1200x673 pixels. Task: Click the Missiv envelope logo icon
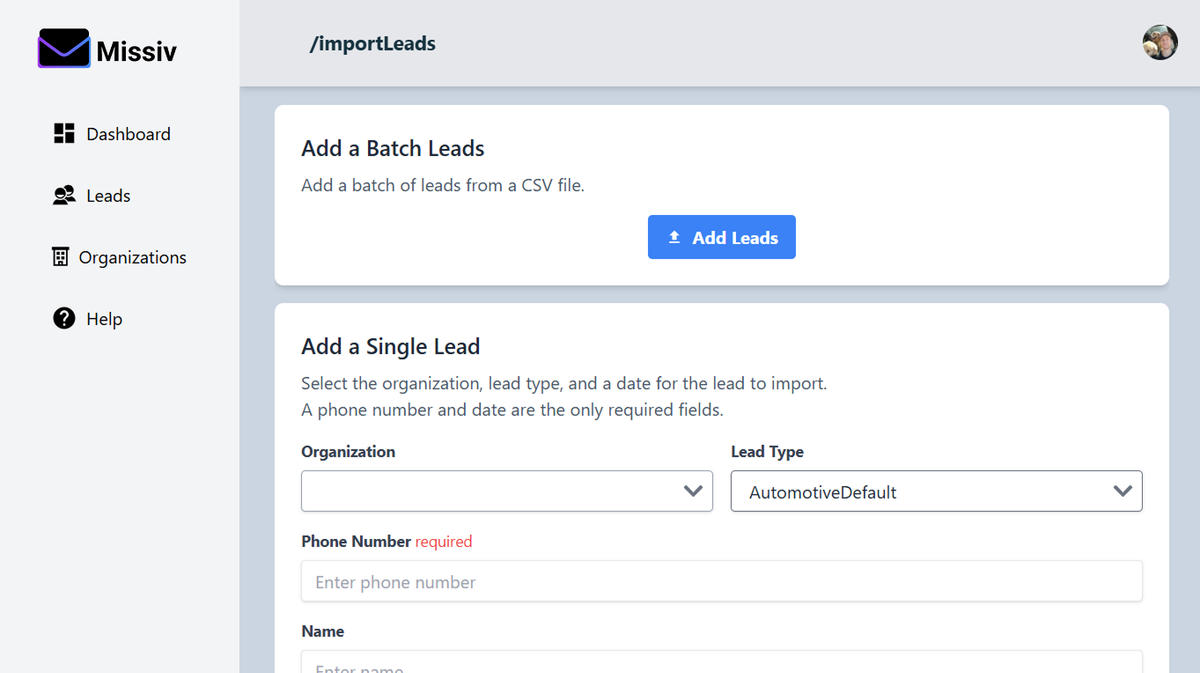pyautogui.click(x=64, y=49)
